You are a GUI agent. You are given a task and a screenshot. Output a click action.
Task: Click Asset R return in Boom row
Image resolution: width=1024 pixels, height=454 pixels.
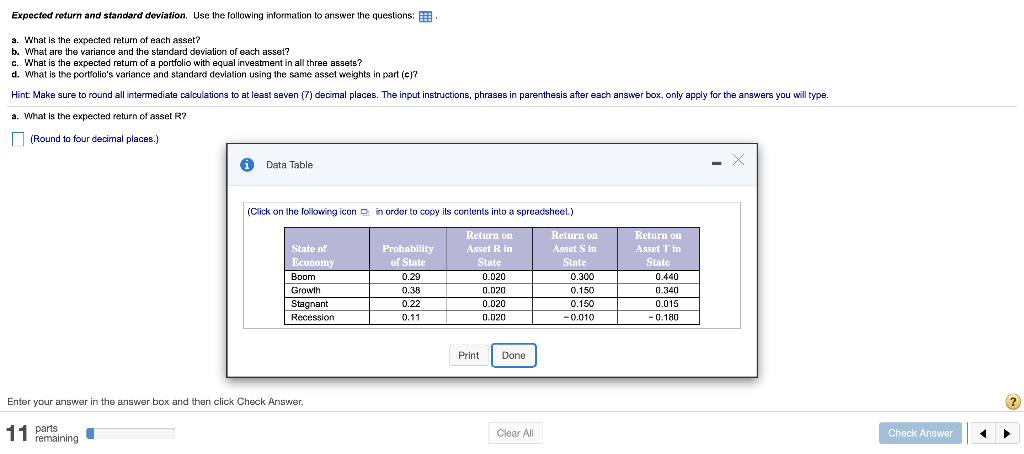point(494,277)
